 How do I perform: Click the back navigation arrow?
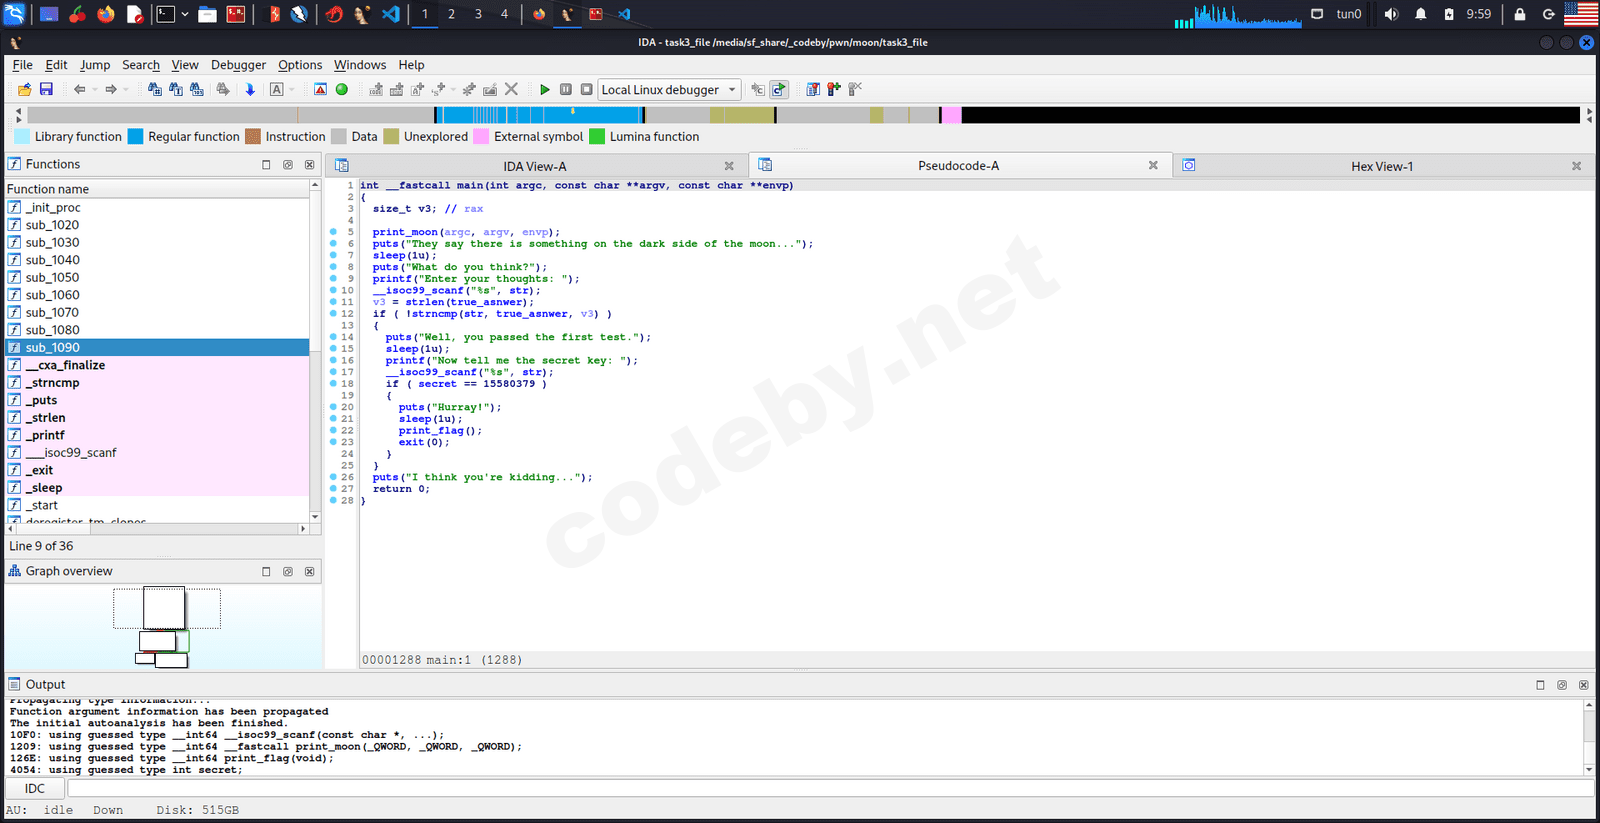79,89
